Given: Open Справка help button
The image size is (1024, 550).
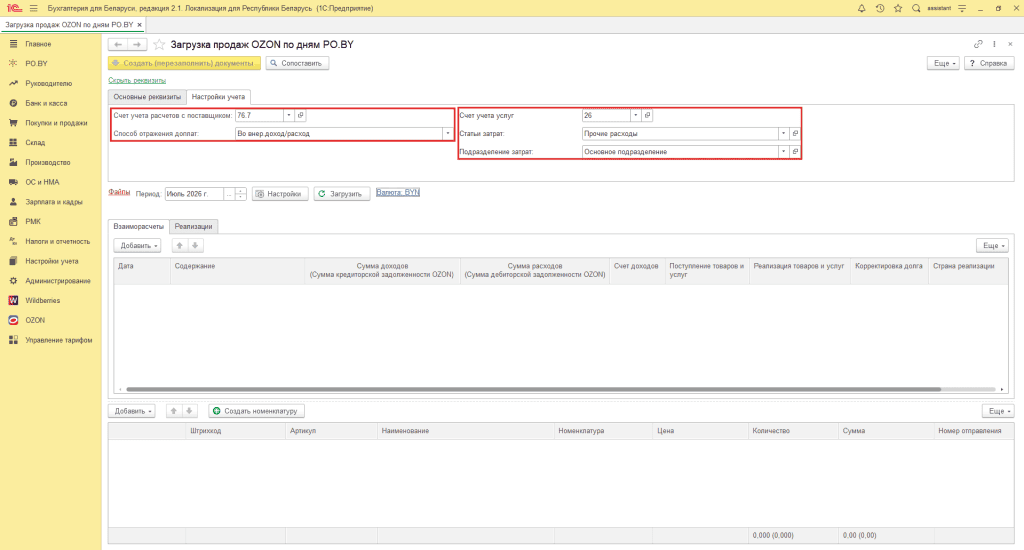Looking at the screenshot, I should 989,63.
